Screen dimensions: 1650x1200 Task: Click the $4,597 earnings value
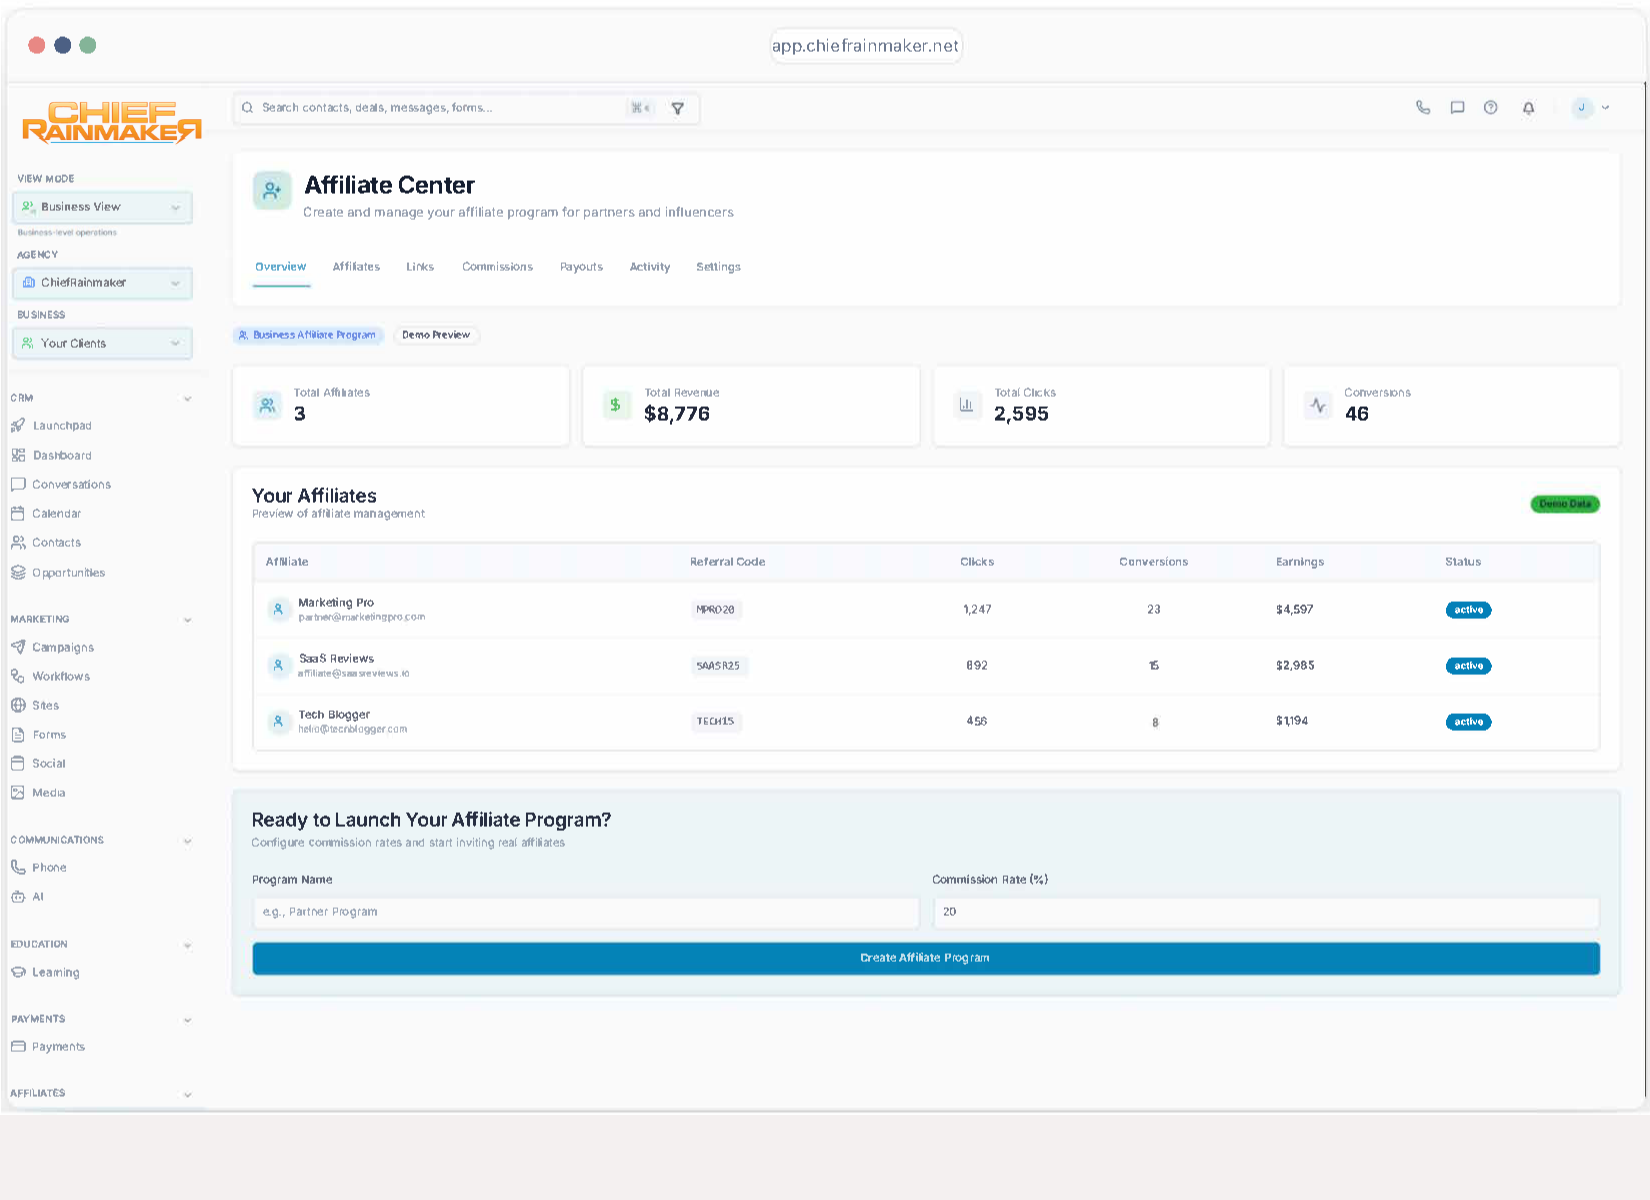point(1295,610)
